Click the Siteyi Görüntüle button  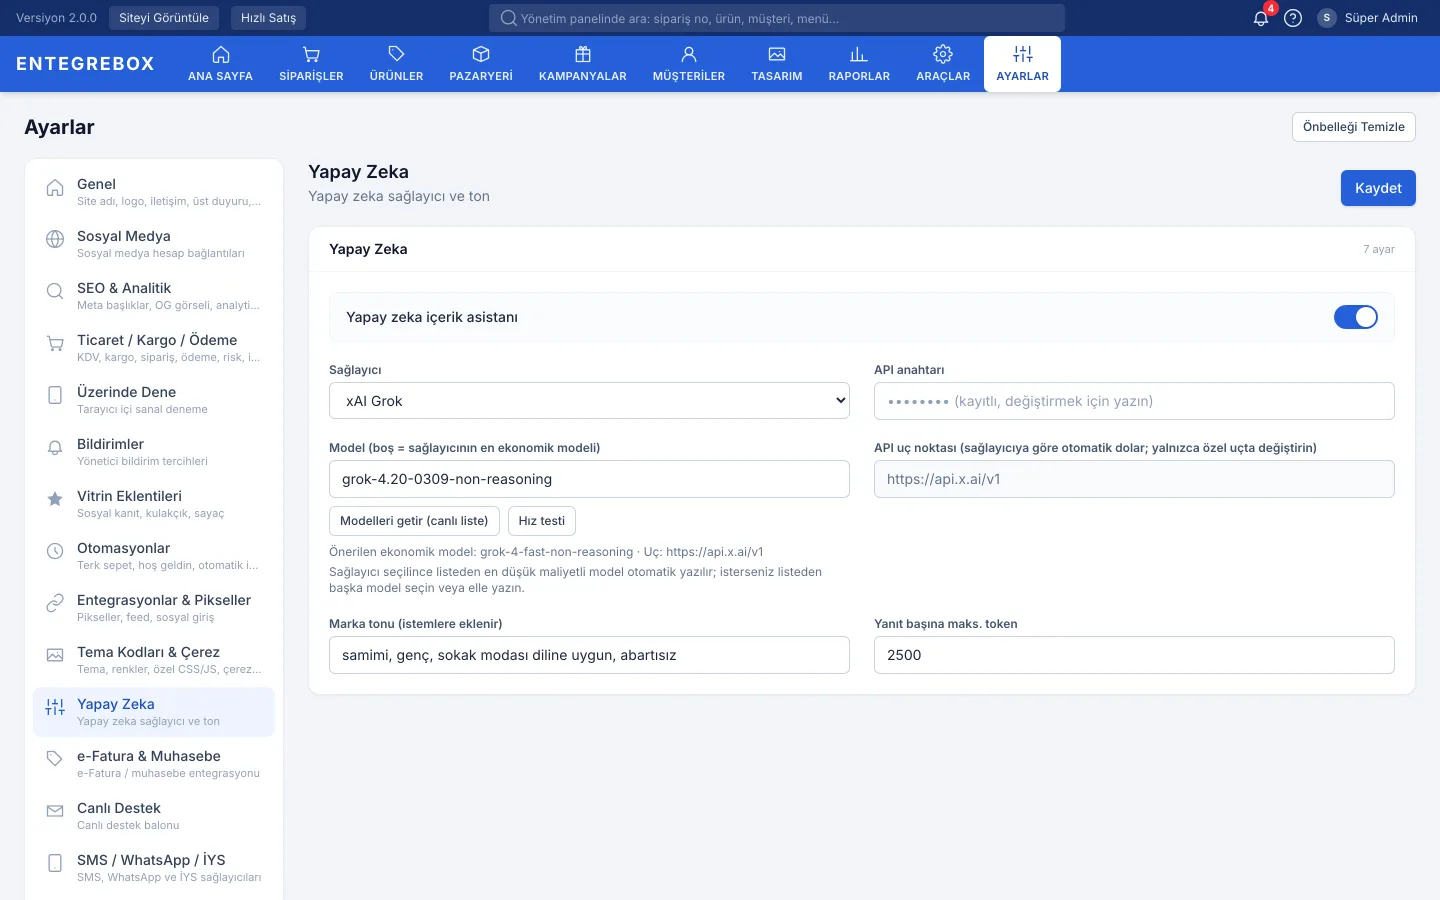point(164,18)
